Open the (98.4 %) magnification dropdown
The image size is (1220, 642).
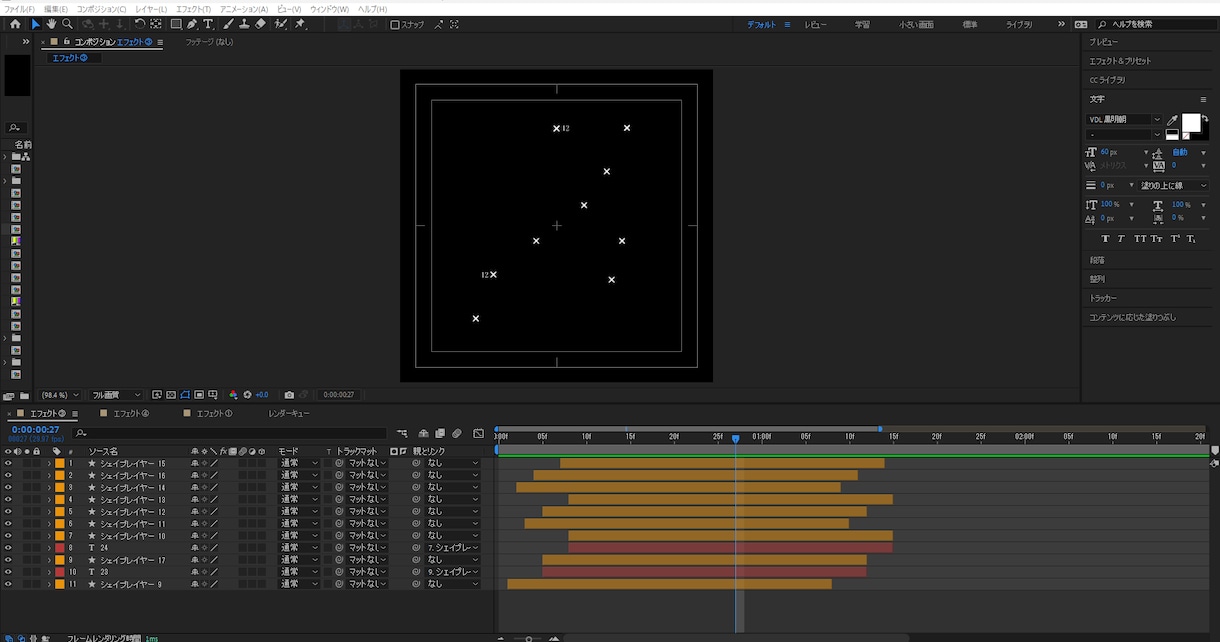click(x=60, y=395)
